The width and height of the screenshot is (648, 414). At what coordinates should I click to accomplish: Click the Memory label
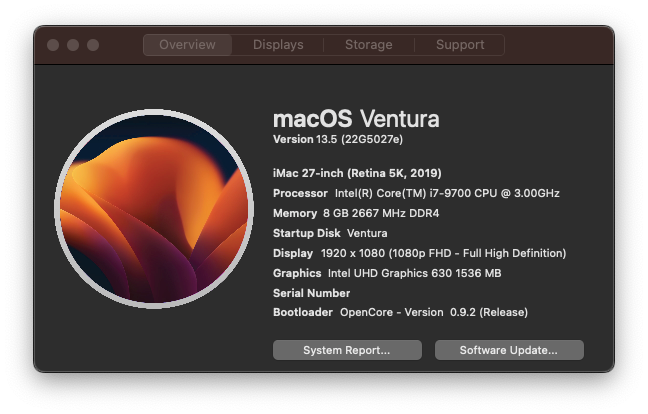click(295, 213)
